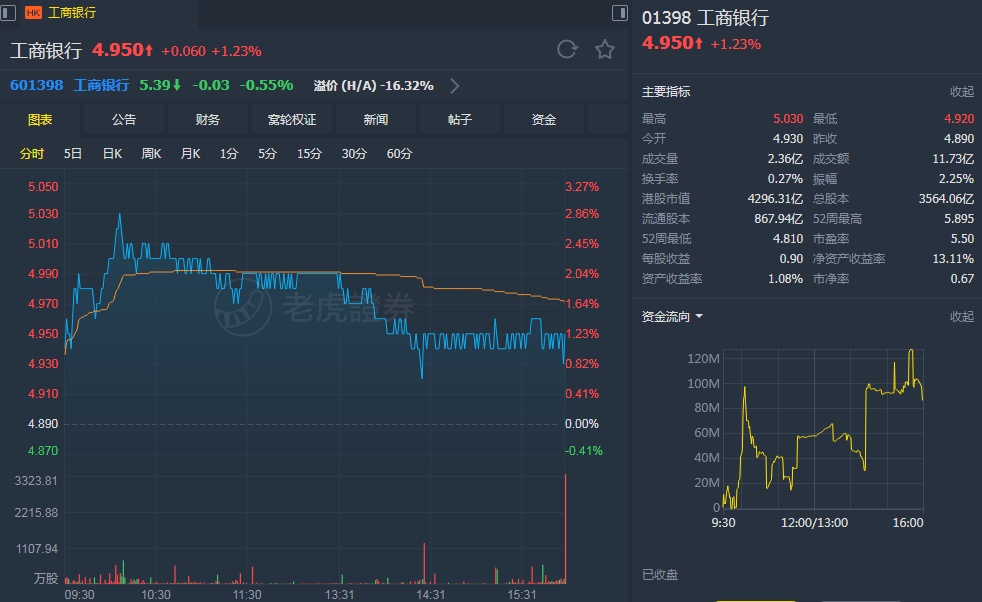Select the 日K chart period
This screenshot has height=602, width=982.
[x=112, y=154]
